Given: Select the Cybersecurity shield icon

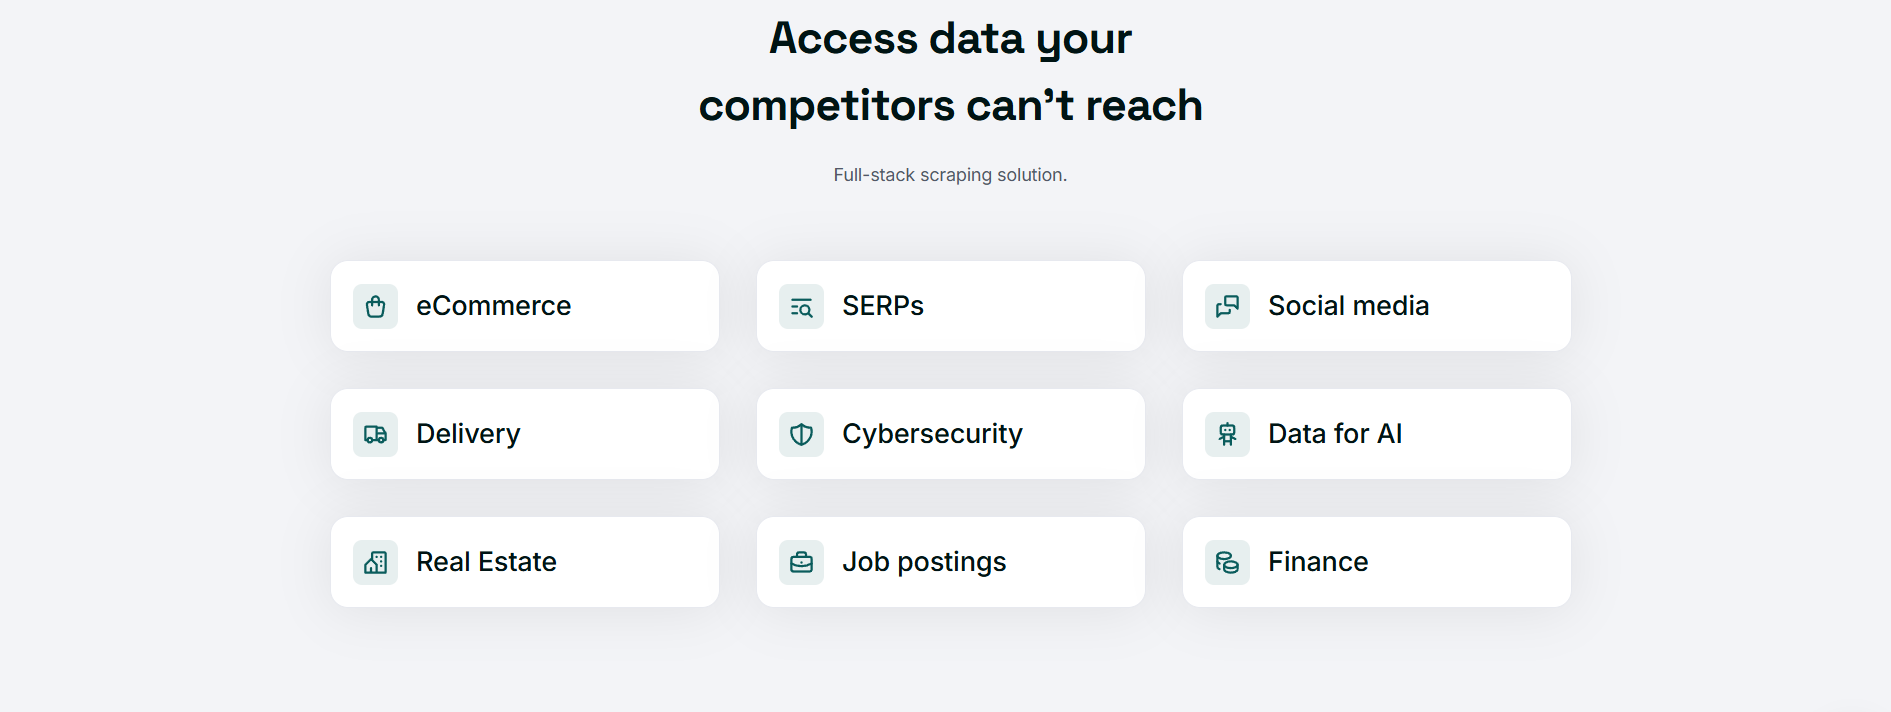Looking at the screenshot, I should 801,434.
